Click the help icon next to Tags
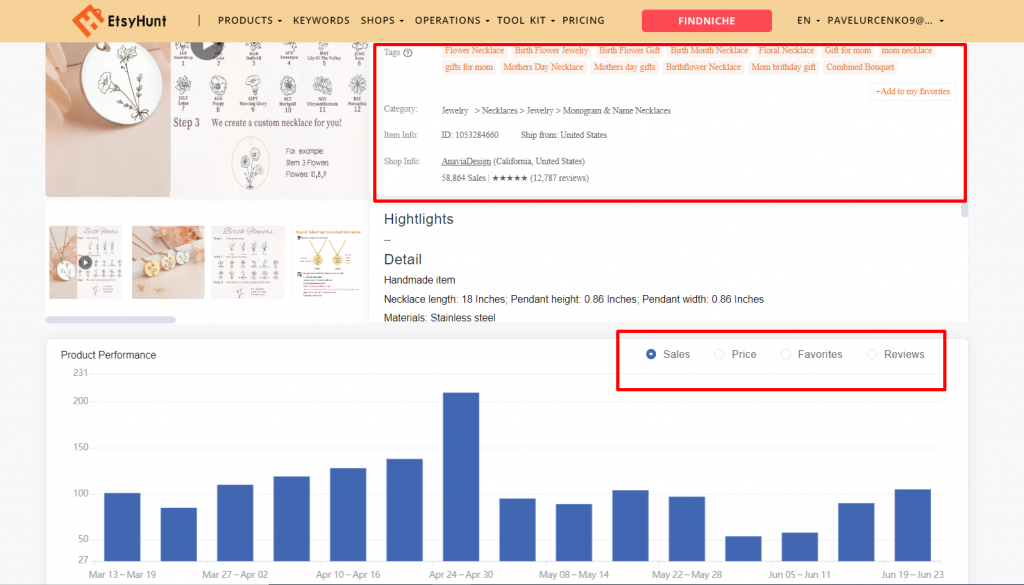The height and width of the screenshot is (585, 1024). point(407,53)
